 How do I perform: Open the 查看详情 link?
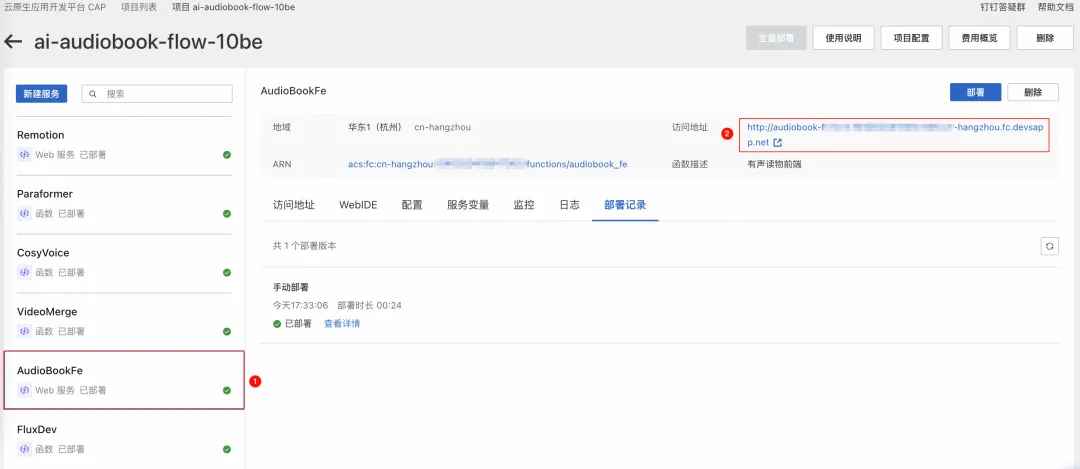(342, 323)
